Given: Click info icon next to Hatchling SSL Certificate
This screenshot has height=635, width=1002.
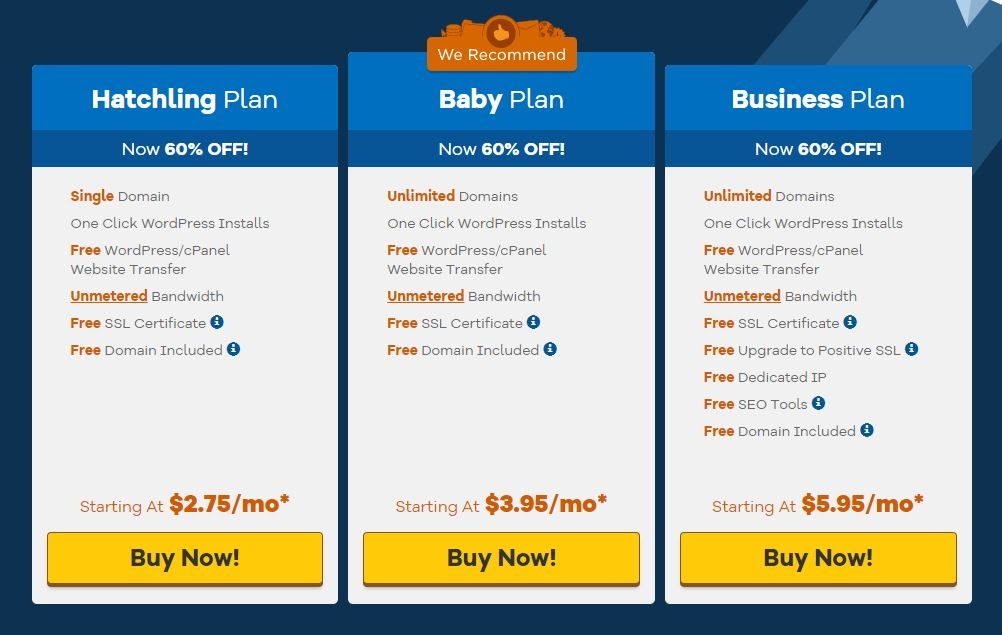Looking at the screenshot, I should 217,322.
